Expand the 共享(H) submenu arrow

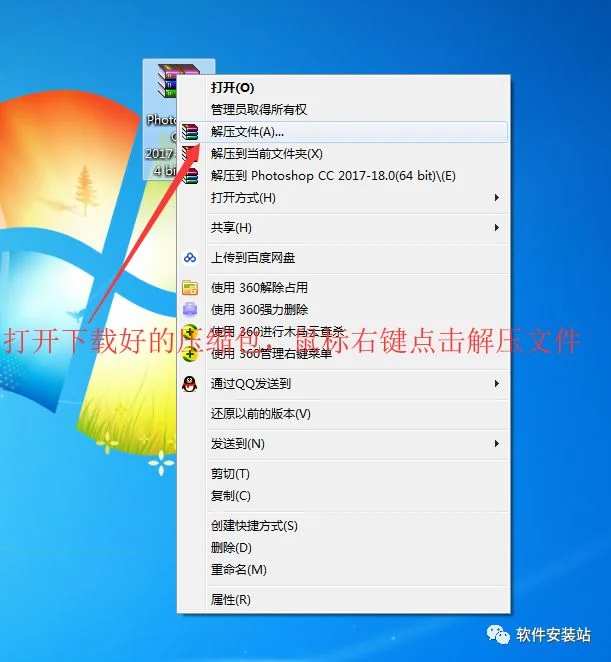pos(497,228)
